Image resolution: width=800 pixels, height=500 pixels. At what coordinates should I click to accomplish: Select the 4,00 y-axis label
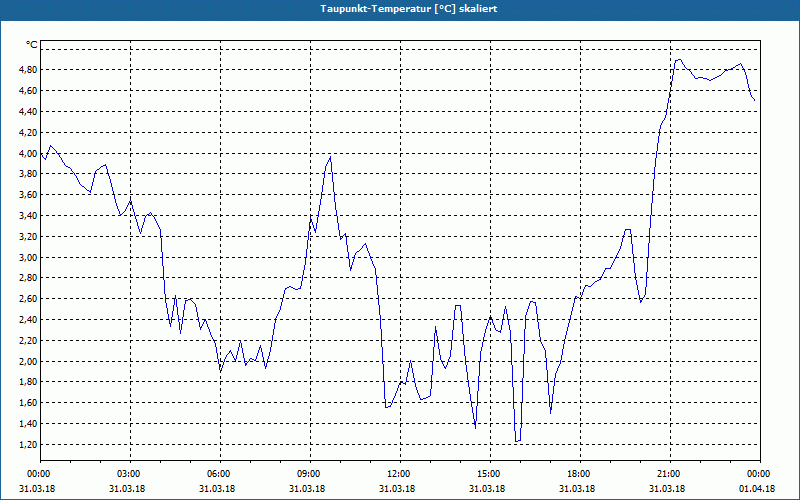point(27,153)
